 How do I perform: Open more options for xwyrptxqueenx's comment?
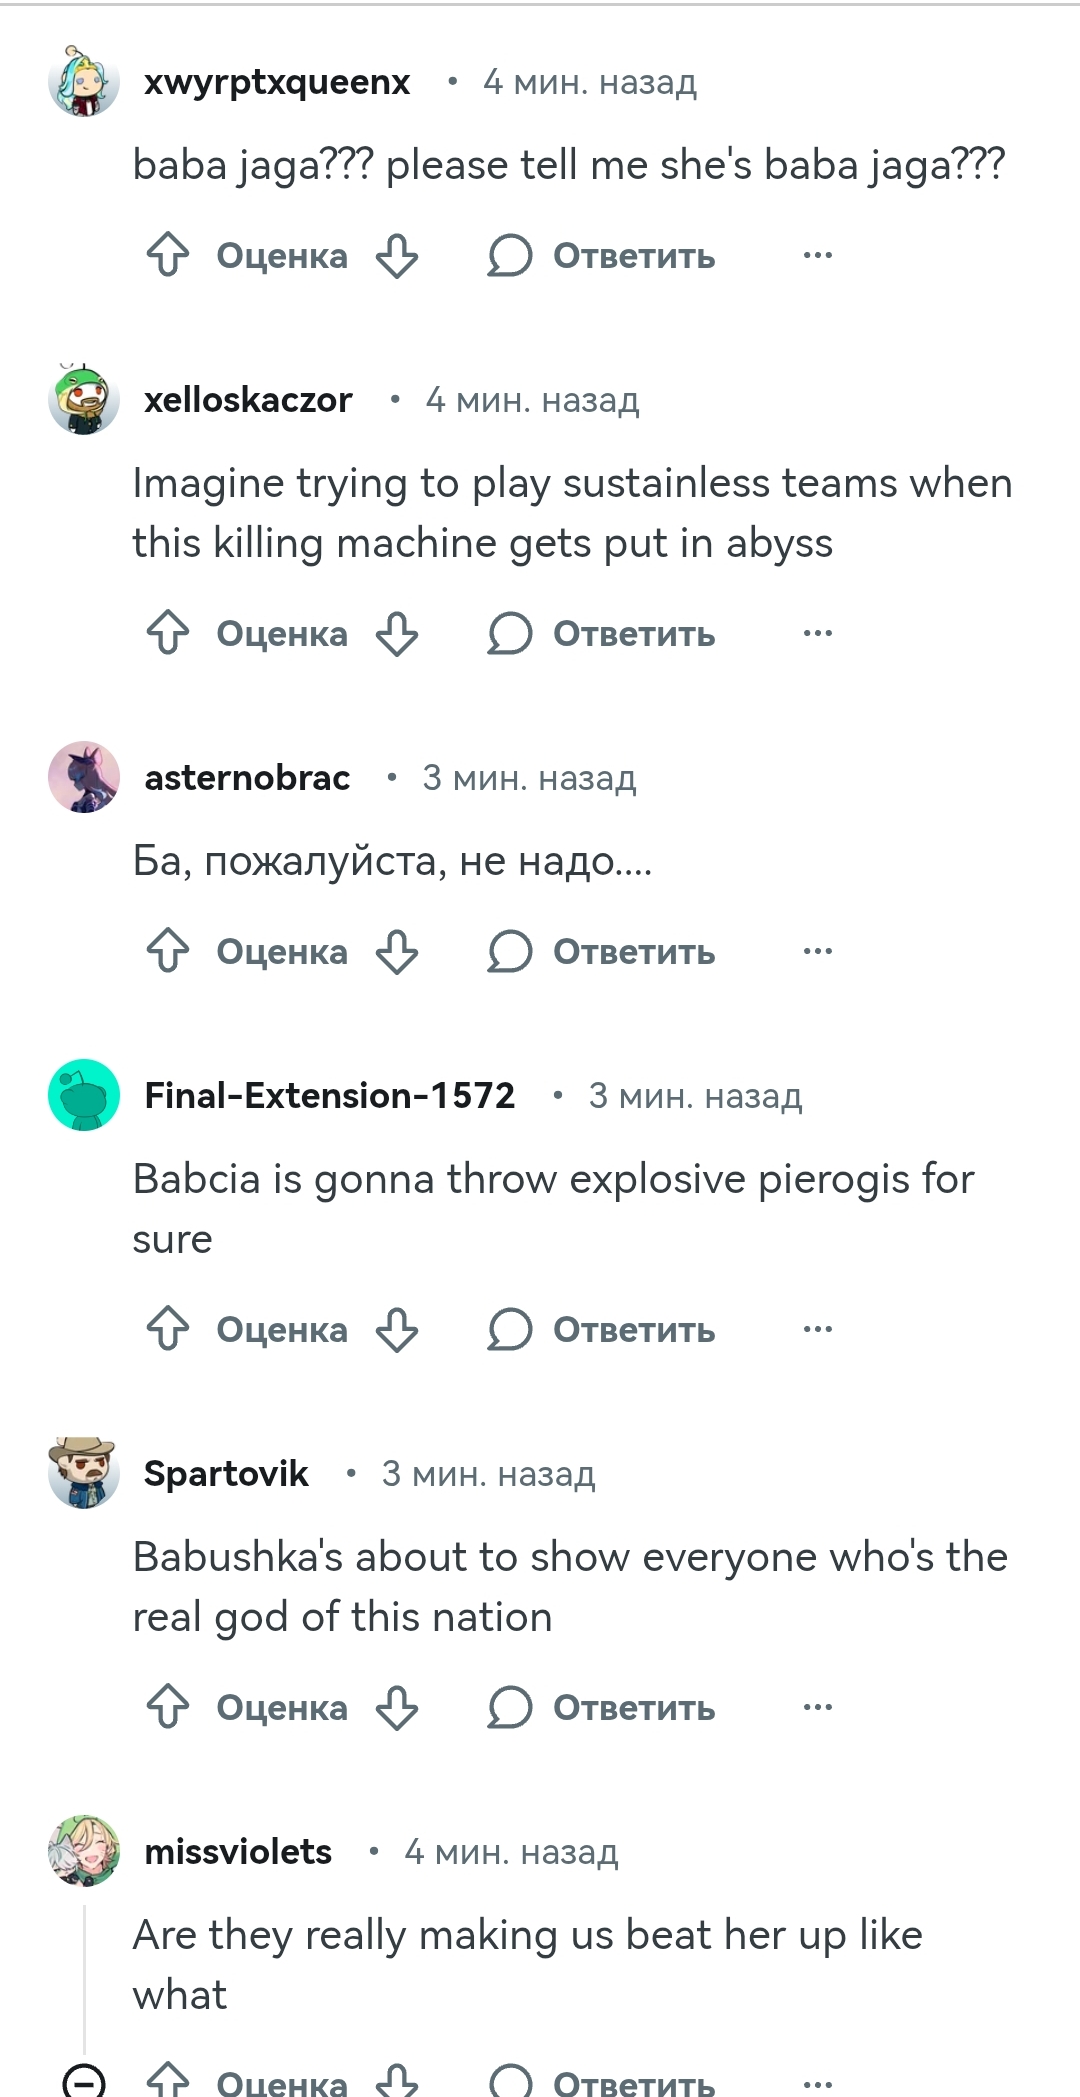pos(818,255)
